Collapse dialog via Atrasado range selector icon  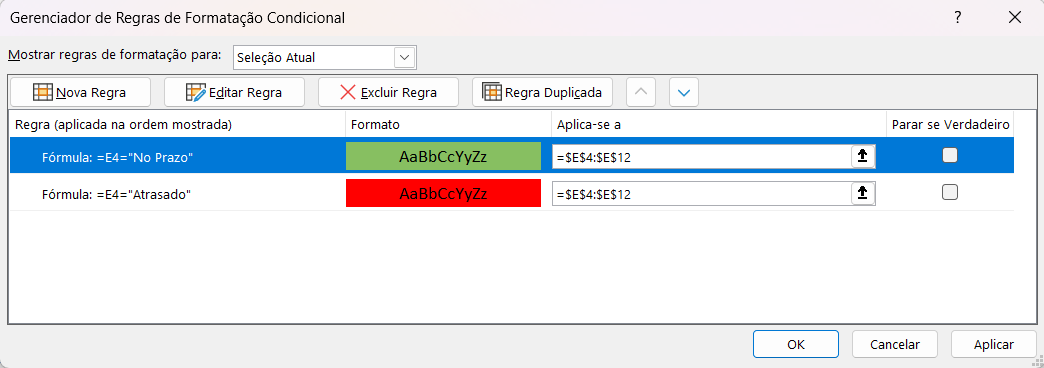[x=862, y=194]
